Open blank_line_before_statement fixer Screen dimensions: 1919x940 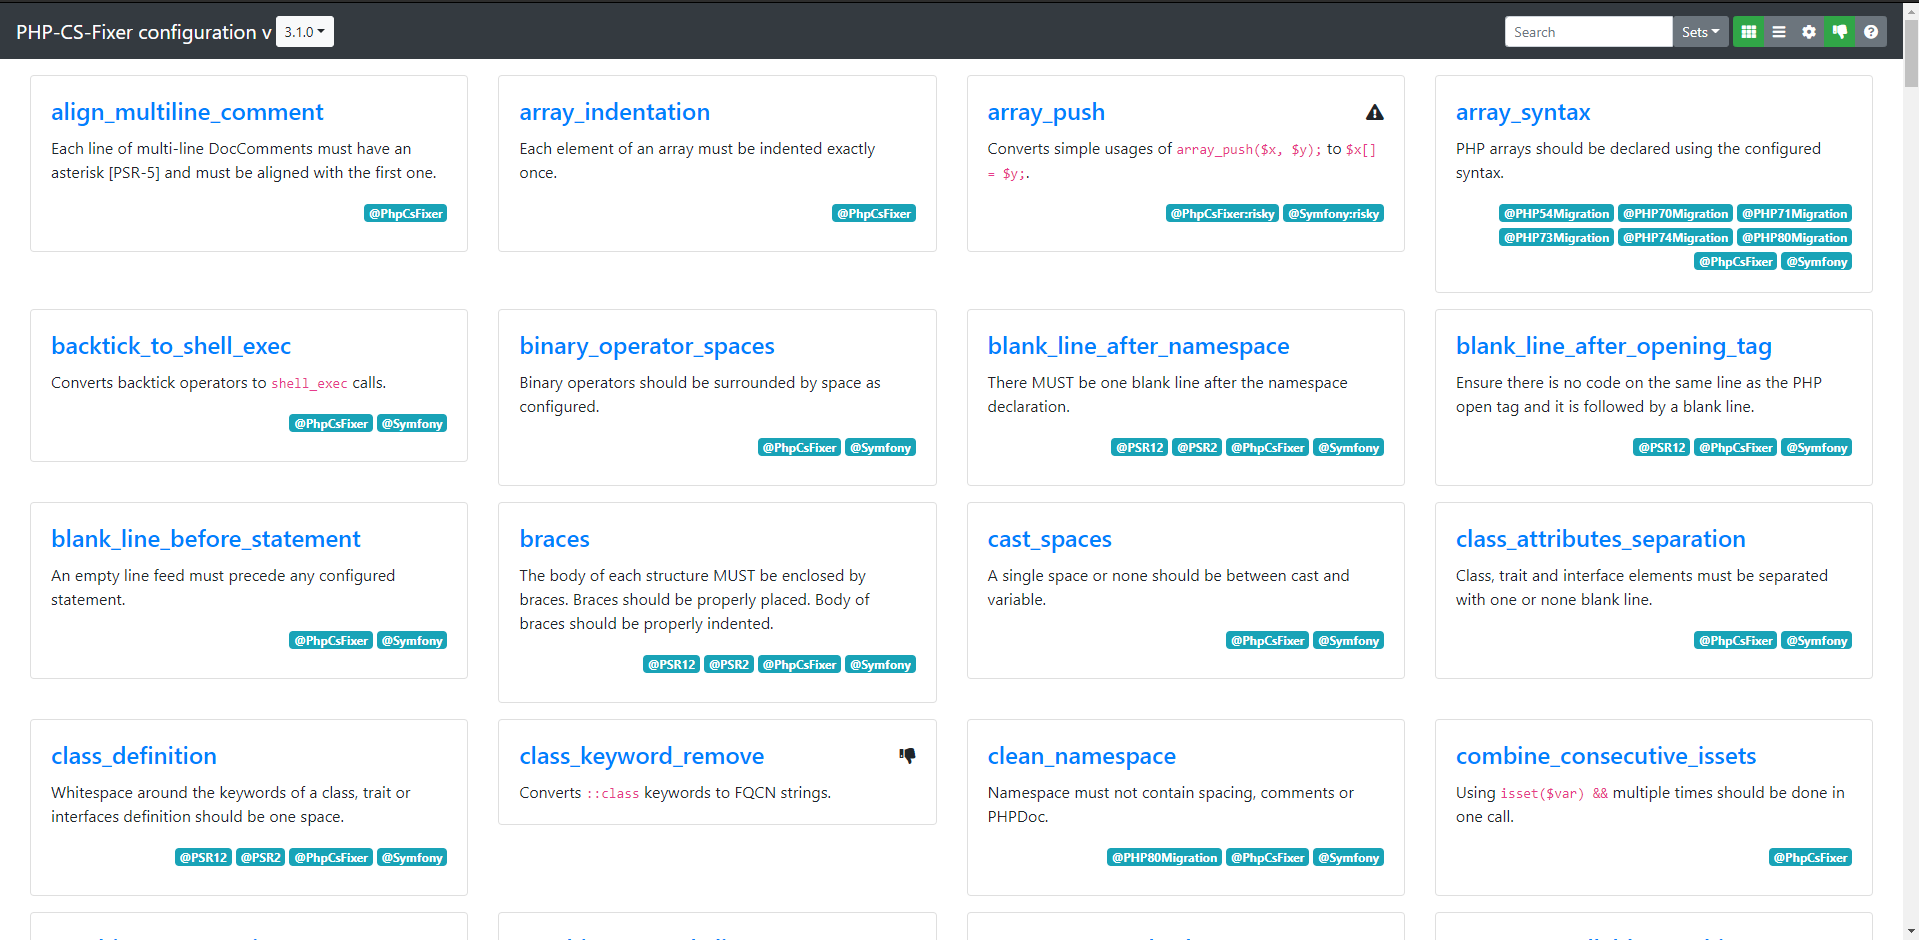(206, 539)
